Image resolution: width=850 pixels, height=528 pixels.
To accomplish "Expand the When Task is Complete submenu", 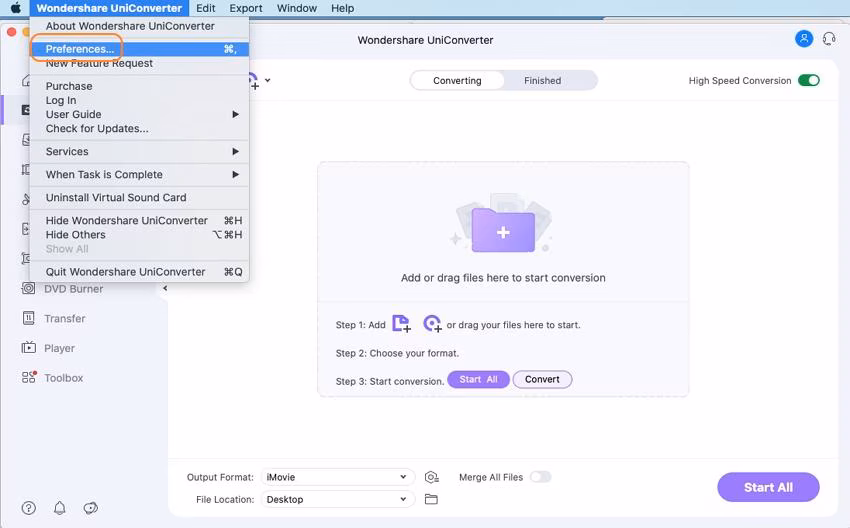I will coord(139,175).
